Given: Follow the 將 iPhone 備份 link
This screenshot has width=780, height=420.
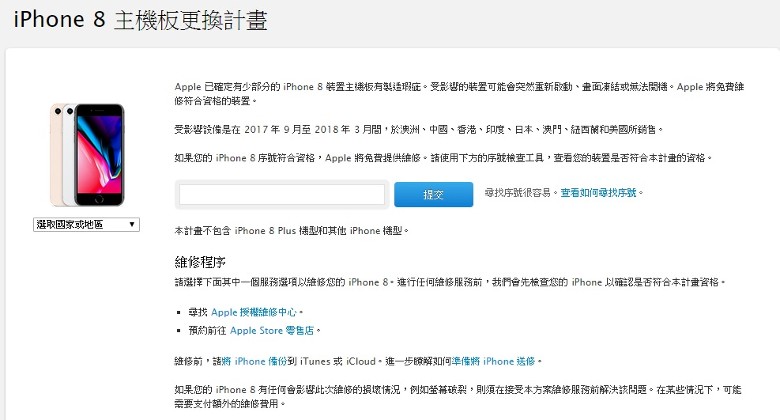Looking at the screenshot, I should [x=254, y=361].
